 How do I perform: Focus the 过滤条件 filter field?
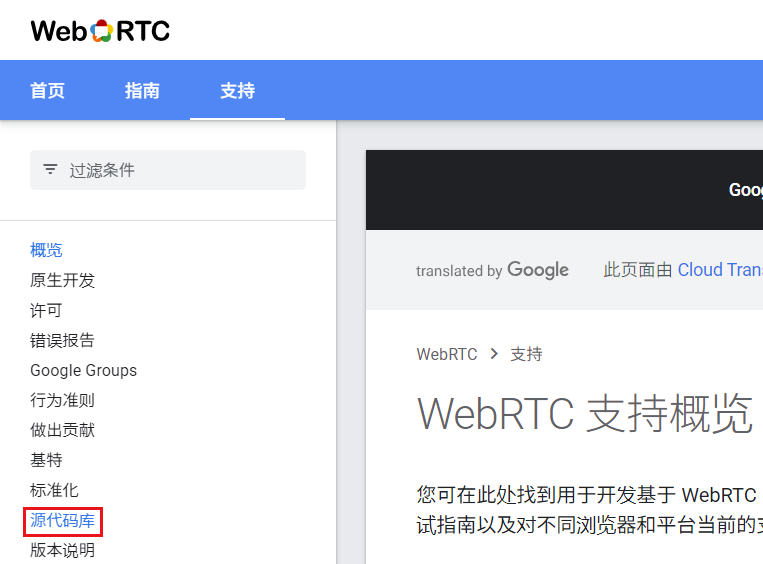coord(168,170)
